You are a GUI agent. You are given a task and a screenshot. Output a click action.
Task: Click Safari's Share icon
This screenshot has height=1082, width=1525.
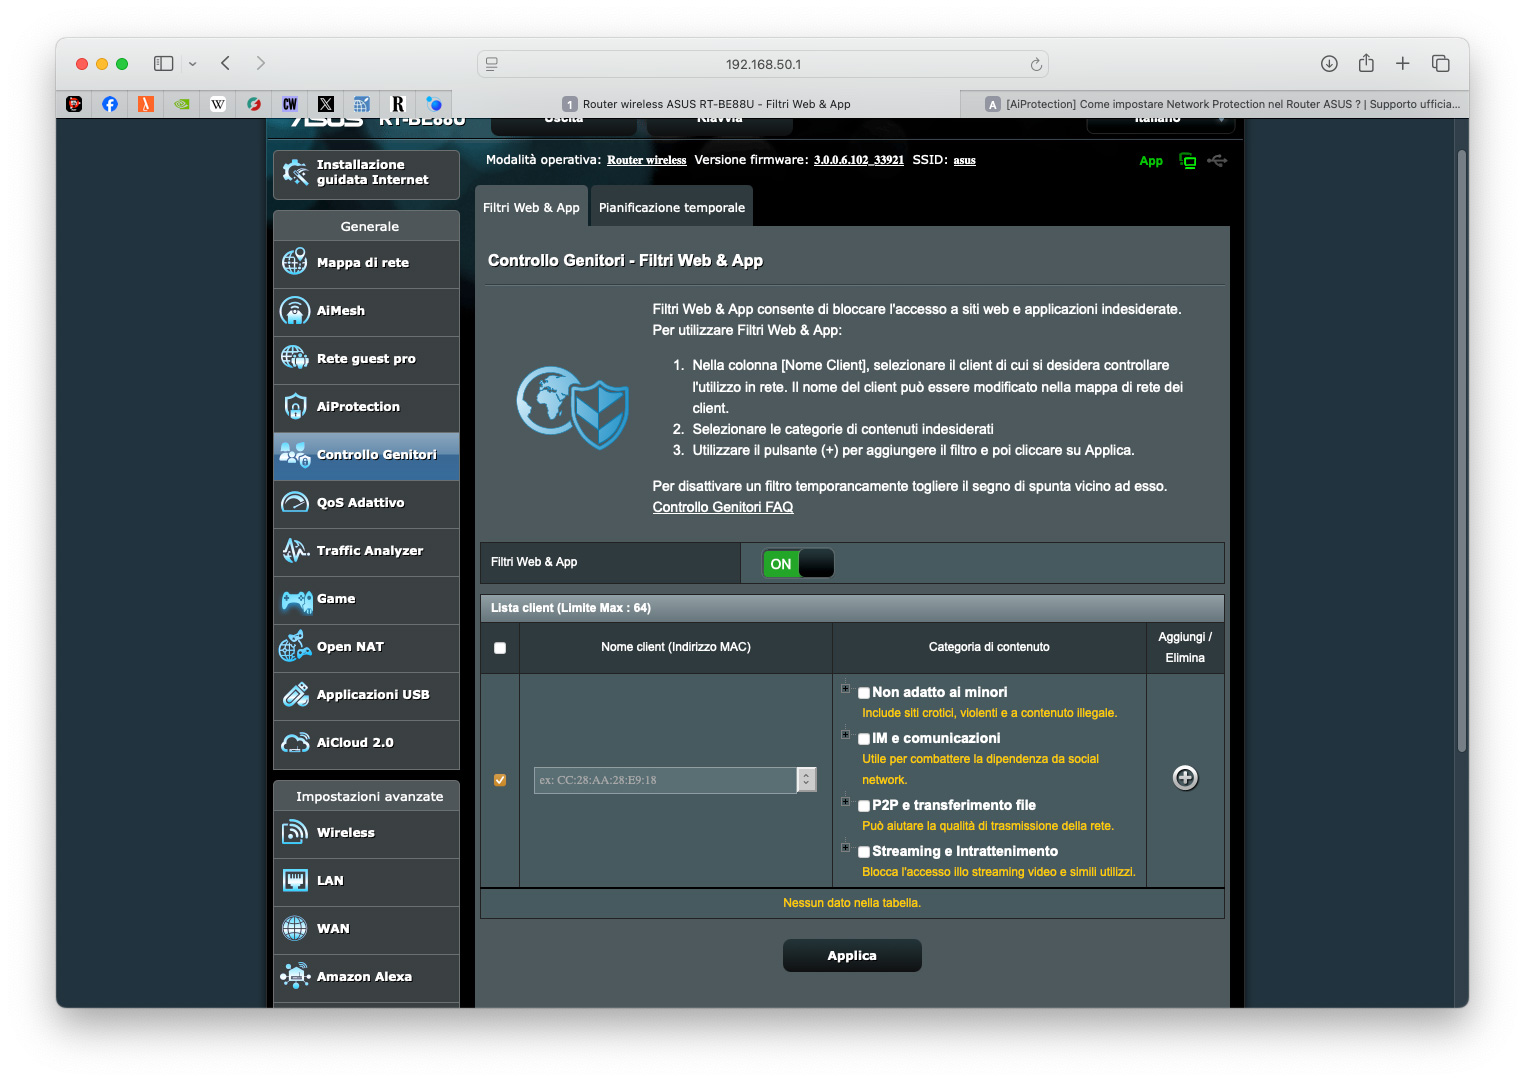click(1366, 63)
